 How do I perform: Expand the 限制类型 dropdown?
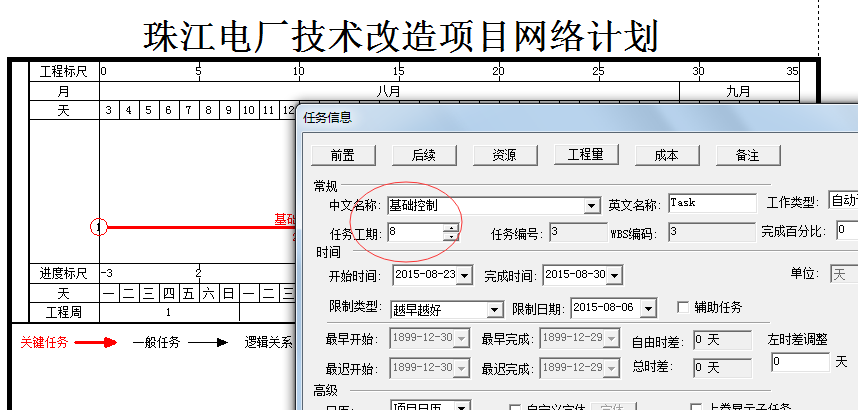494,309
